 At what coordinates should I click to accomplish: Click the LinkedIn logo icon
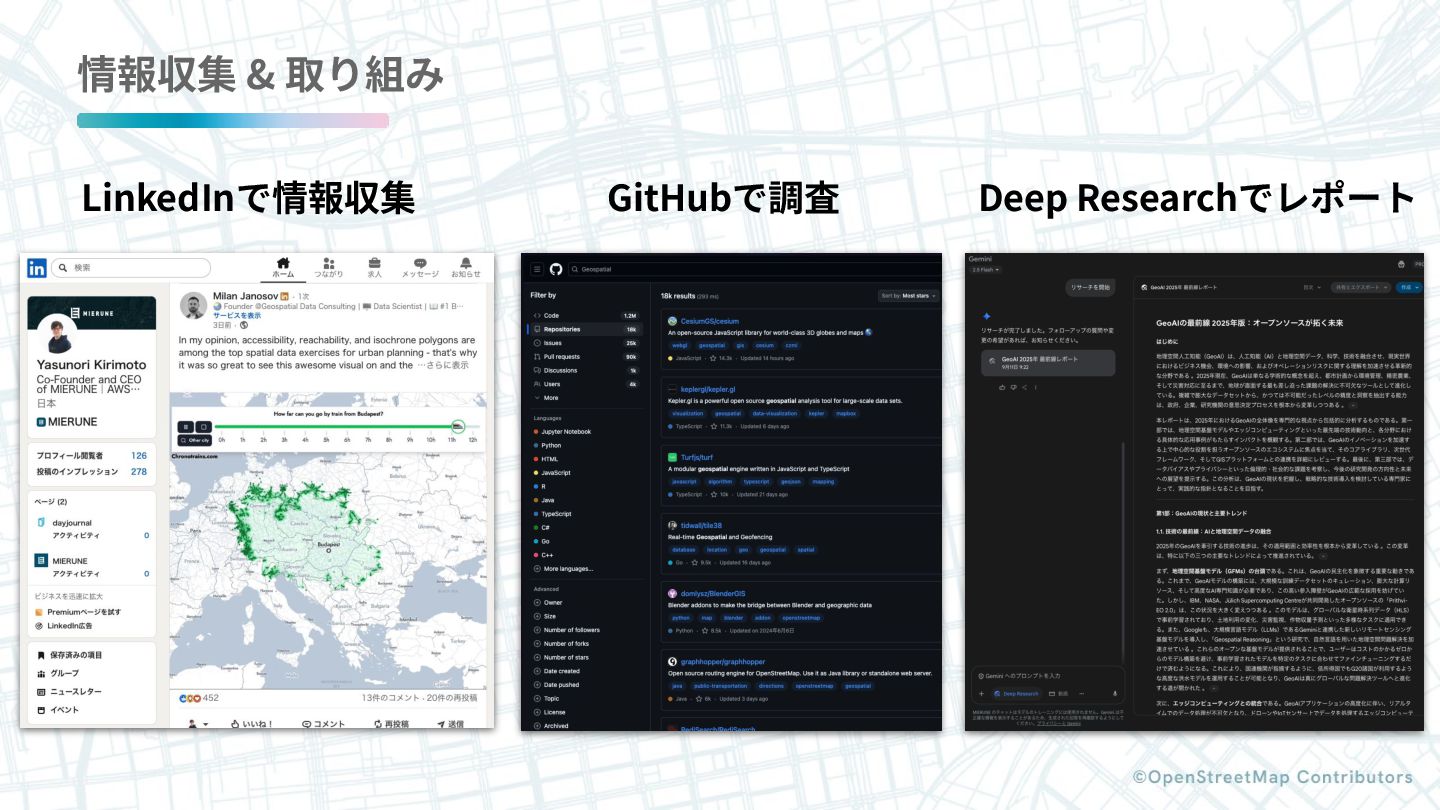click(37, 268)
